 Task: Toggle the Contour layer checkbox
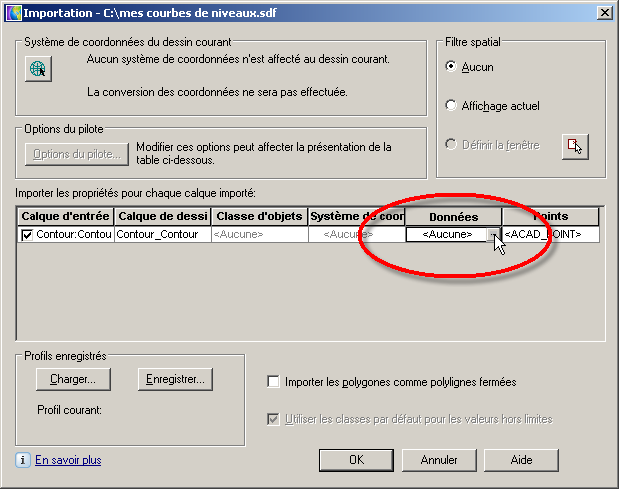(x=27, y=235)
